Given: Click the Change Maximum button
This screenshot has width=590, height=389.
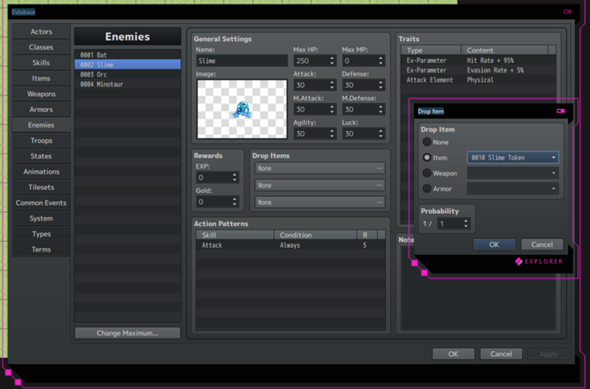Looking at the screenshot, I should (x=128, y=333).
